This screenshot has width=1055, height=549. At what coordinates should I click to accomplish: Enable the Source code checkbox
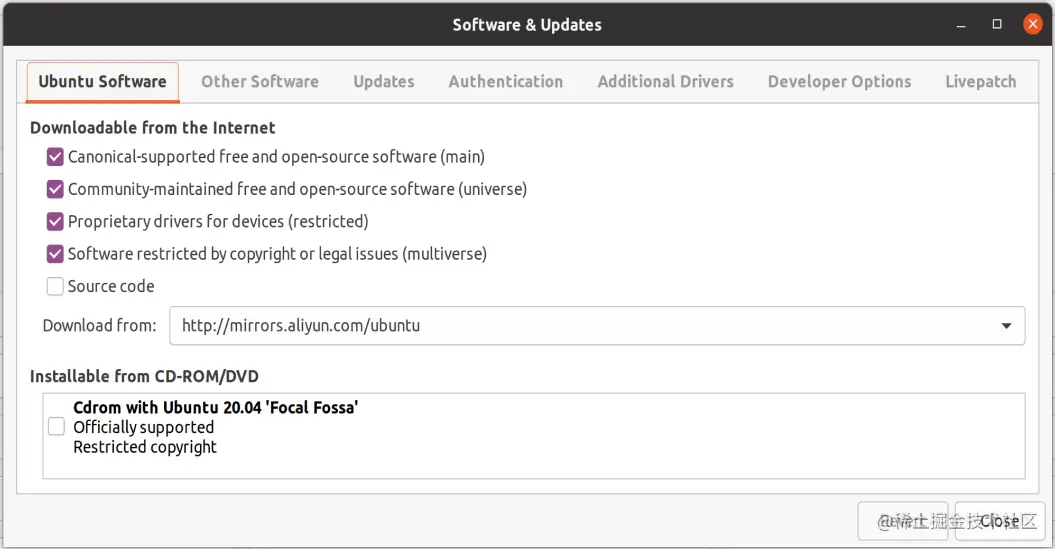(55, 286)
